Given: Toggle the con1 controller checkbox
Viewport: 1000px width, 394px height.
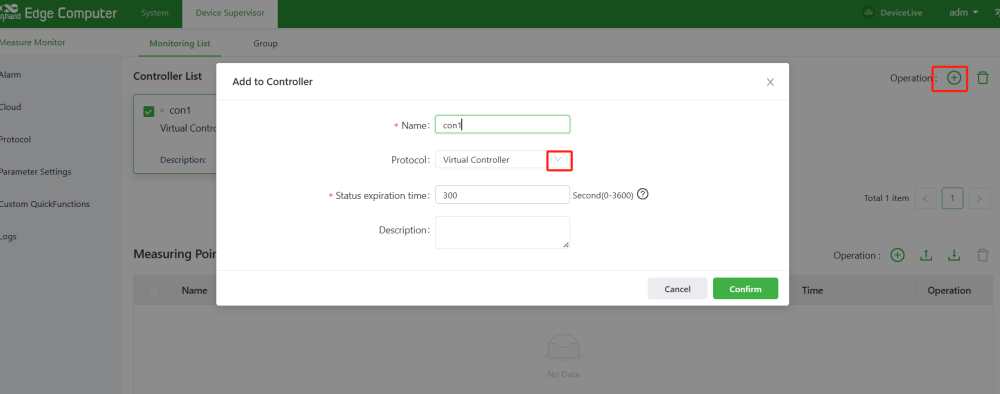Looking at the screenshot, I should pyautogui.click(x=149, y=112).
